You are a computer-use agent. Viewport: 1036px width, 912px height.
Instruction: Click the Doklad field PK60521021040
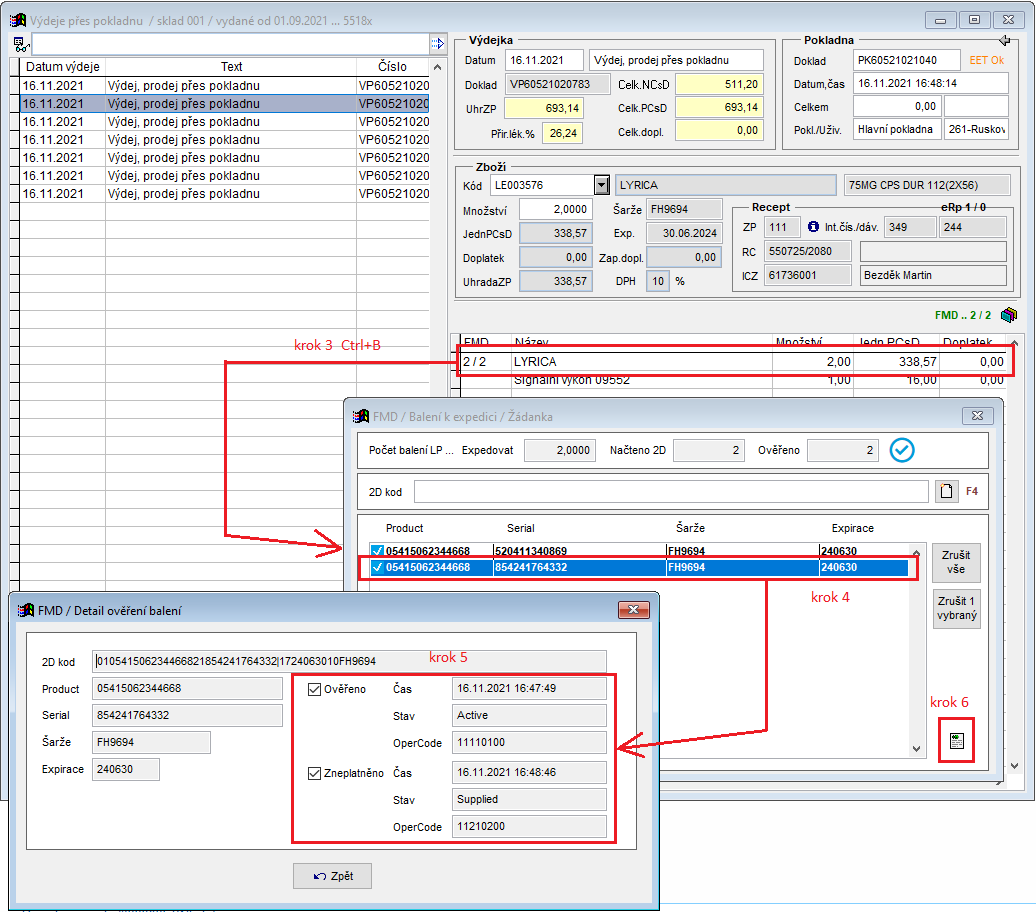click(906, 60)
